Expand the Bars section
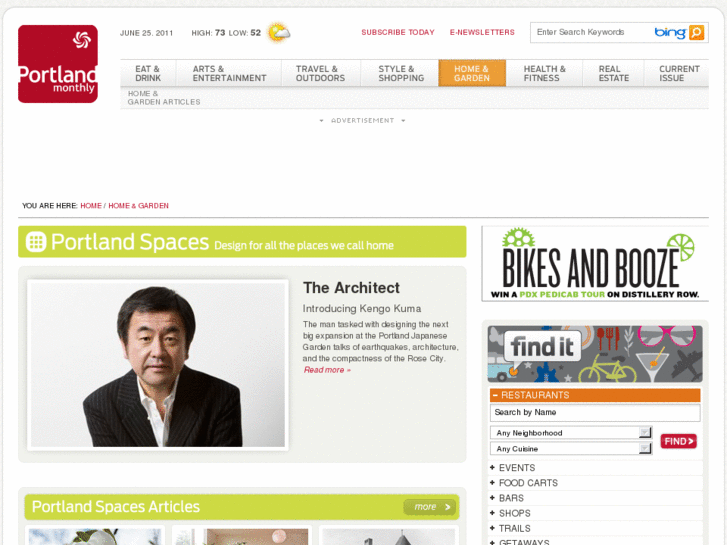The height and width of the screenshot is (545, 727). point(506,498)
